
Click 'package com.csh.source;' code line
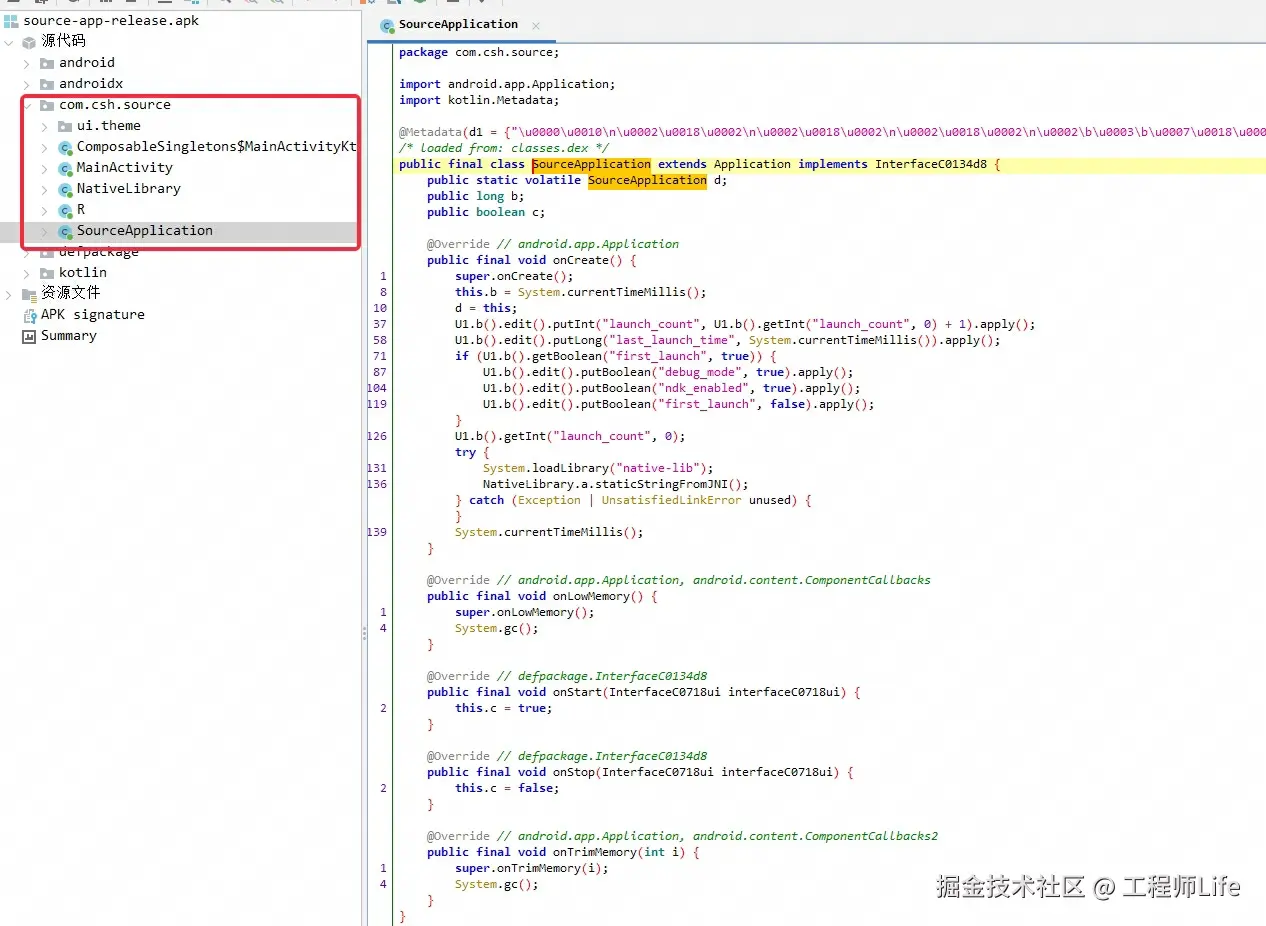tap(479, 52)
